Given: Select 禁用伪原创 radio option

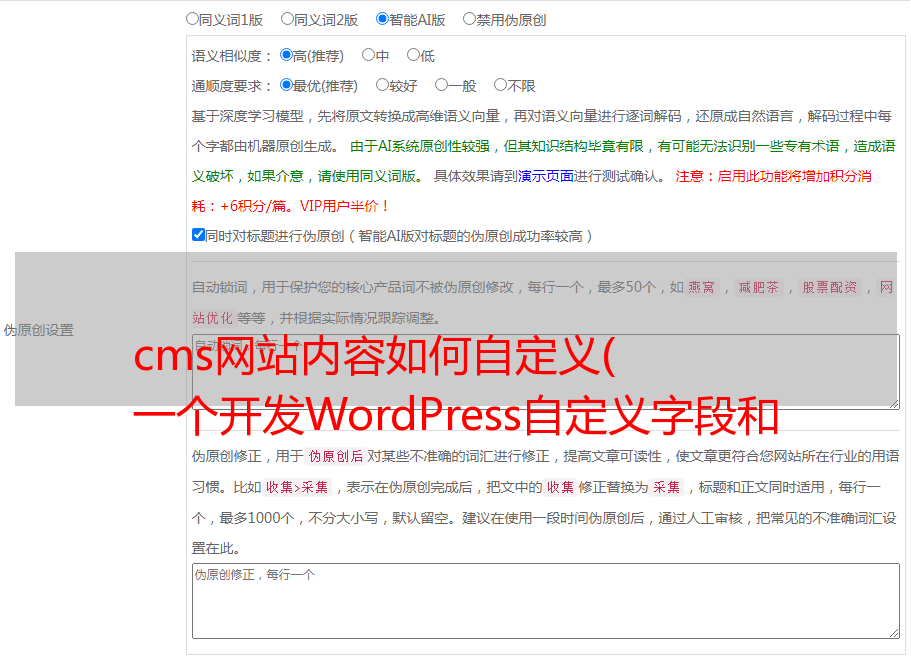Looking at the screenshot, I should 469,19.
